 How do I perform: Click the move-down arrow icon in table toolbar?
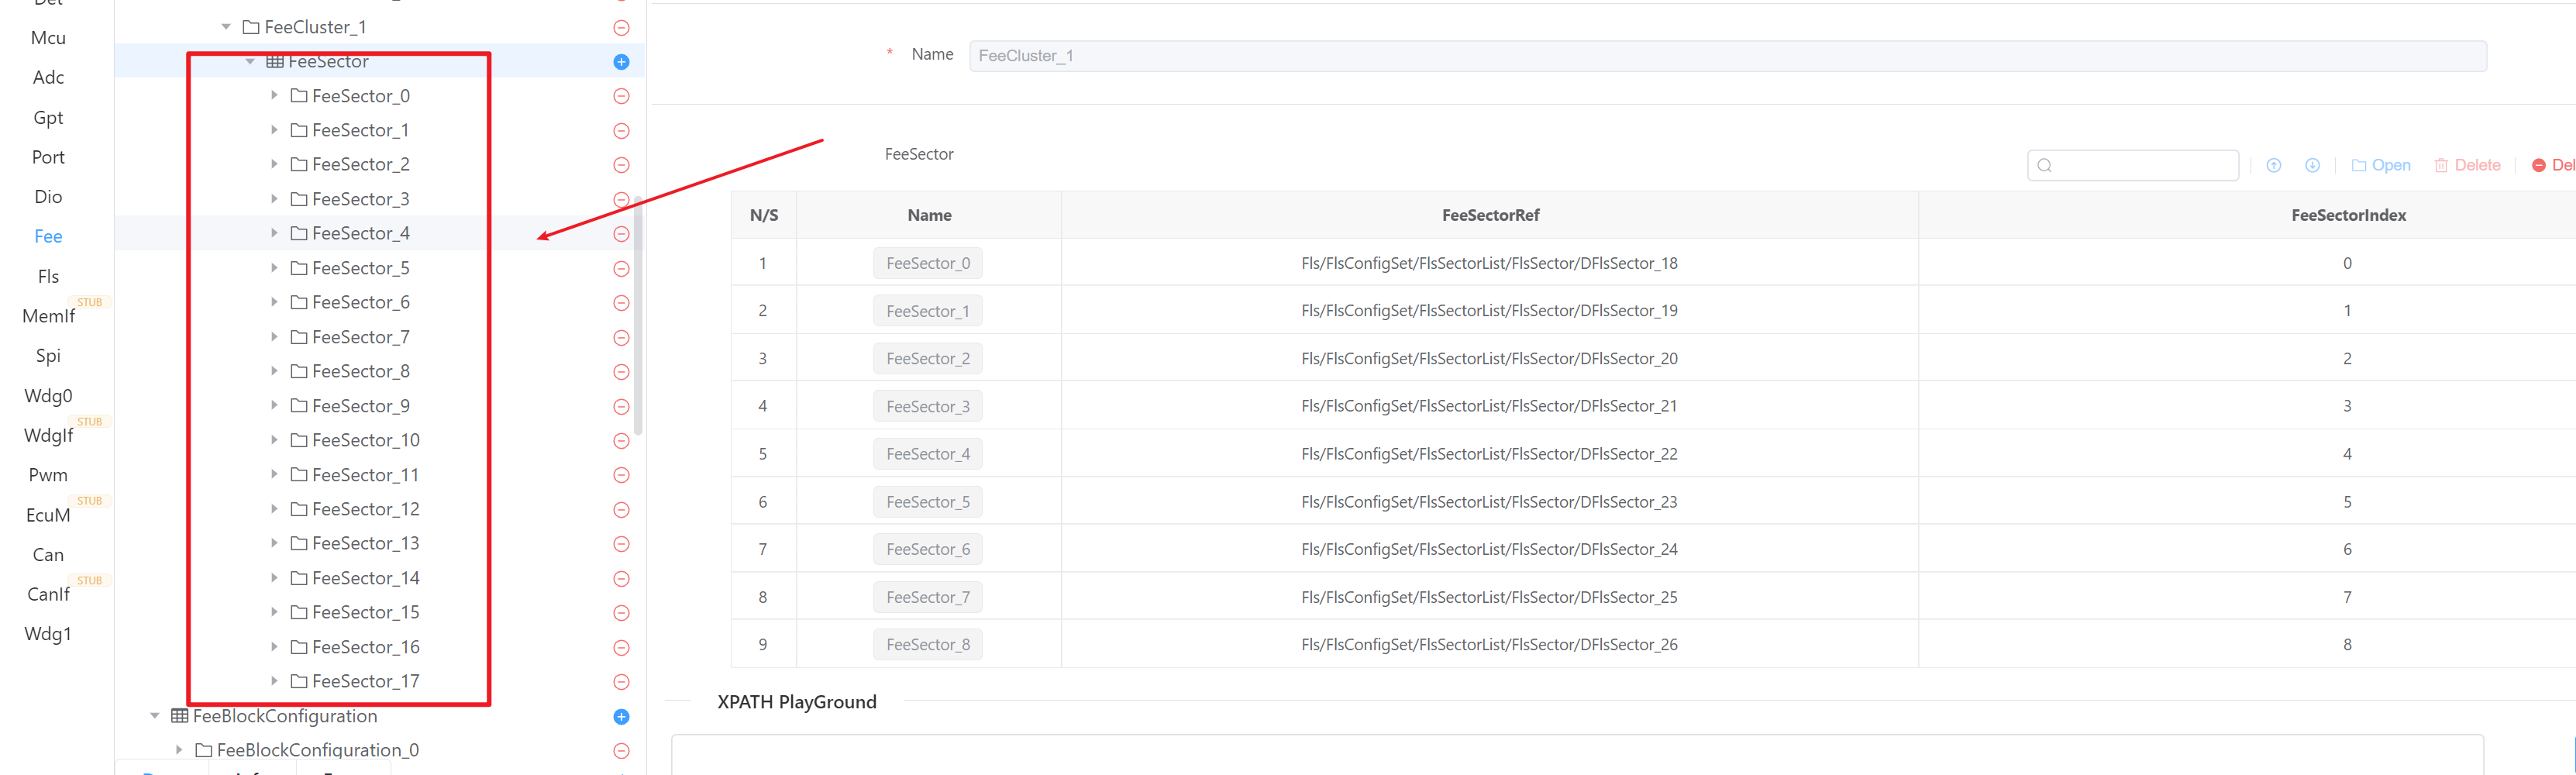(2312, 166)
